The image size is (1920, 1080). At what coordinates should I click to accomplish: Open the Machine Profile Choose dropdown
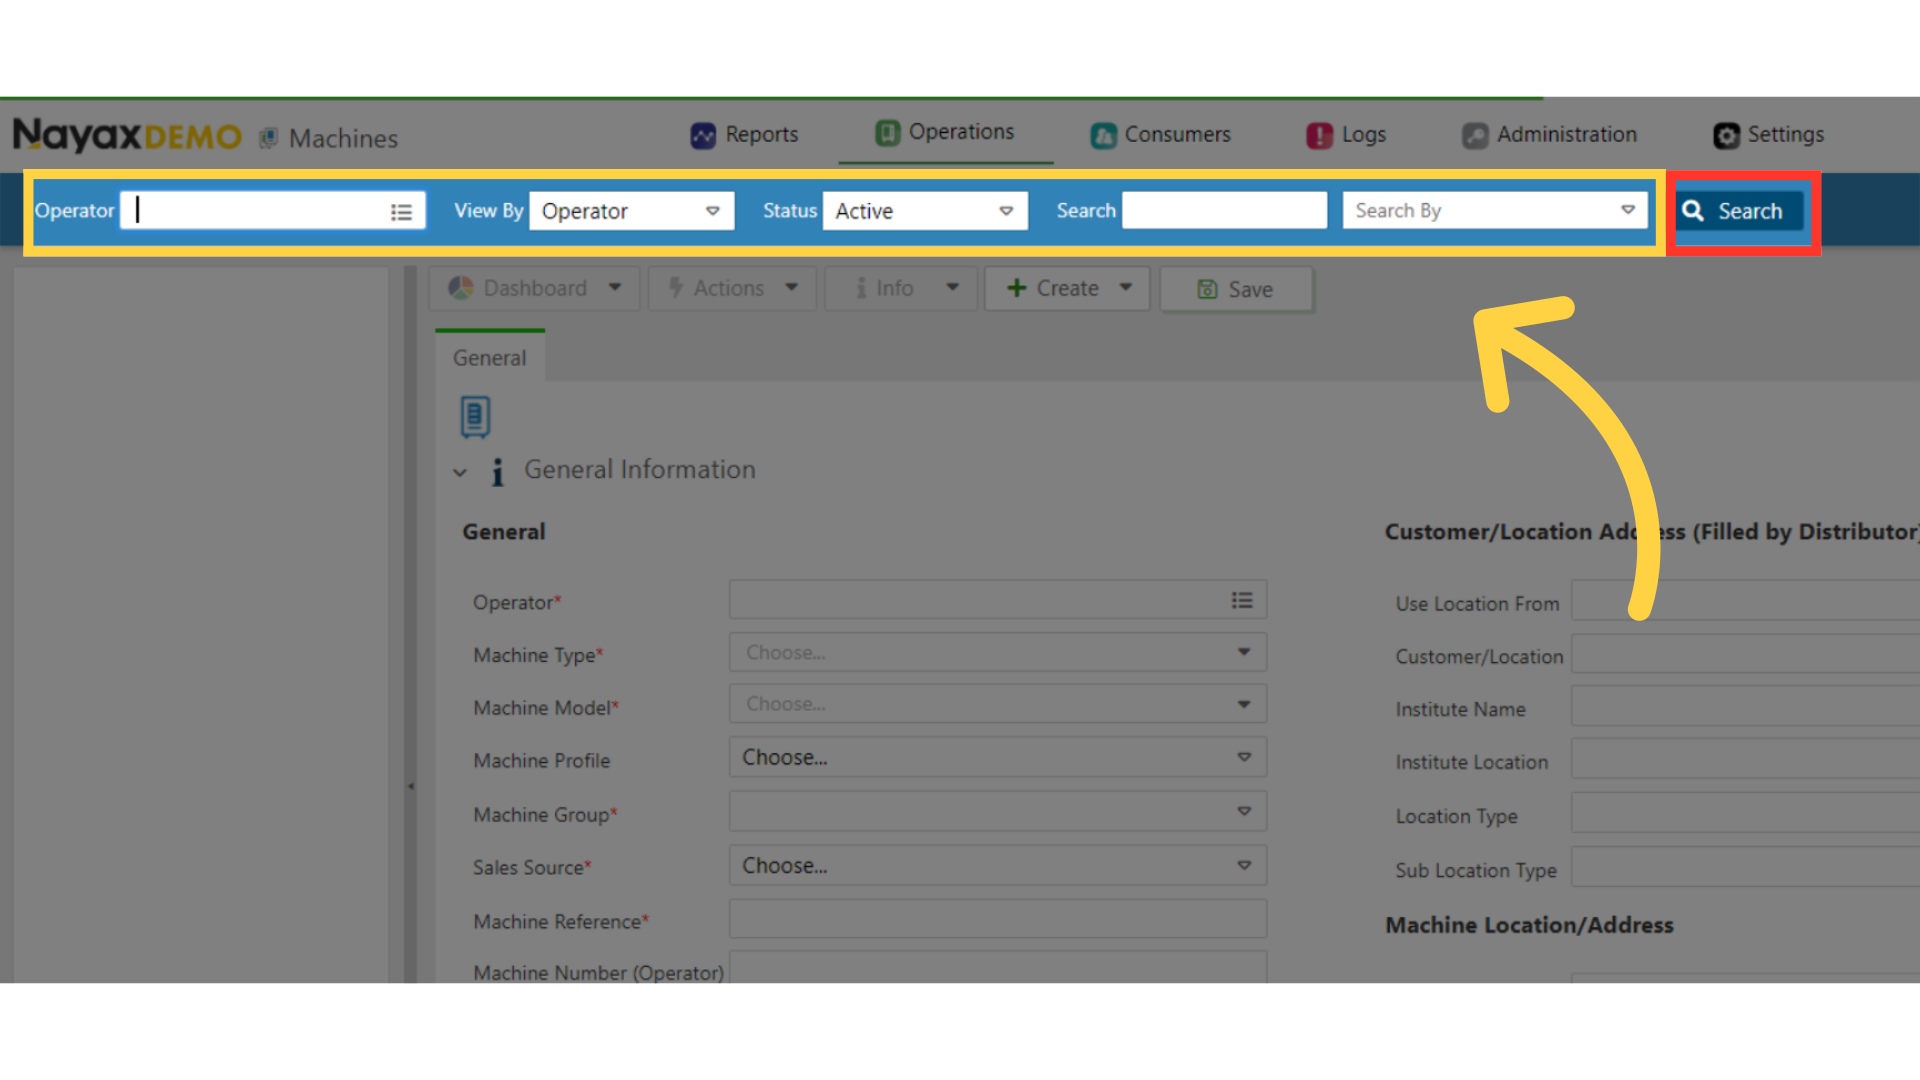click(x=997, y=758)
